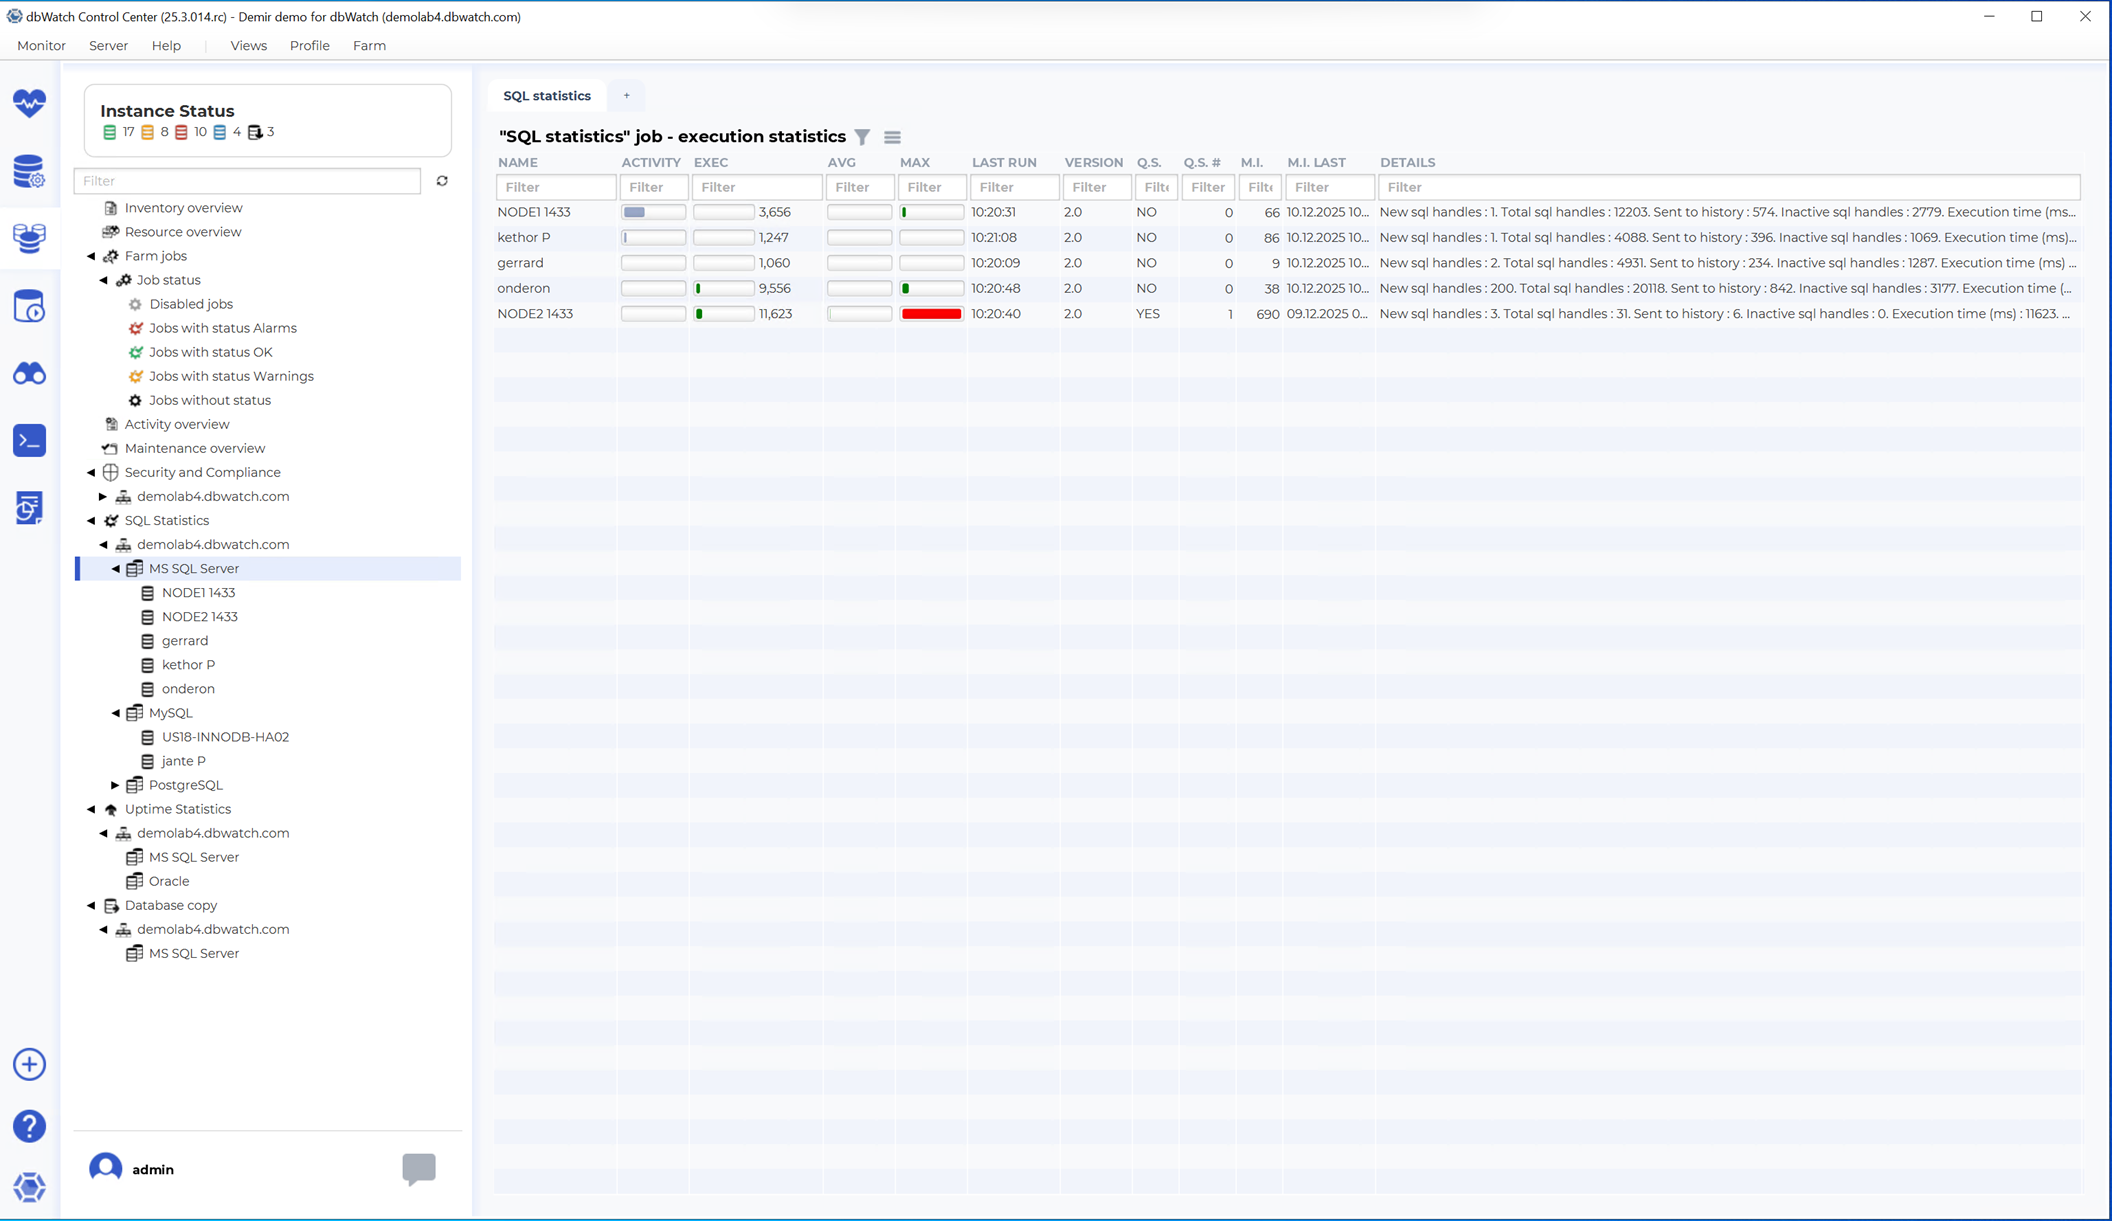
Task: Open the Farm menu
Action: pos(369,46)
